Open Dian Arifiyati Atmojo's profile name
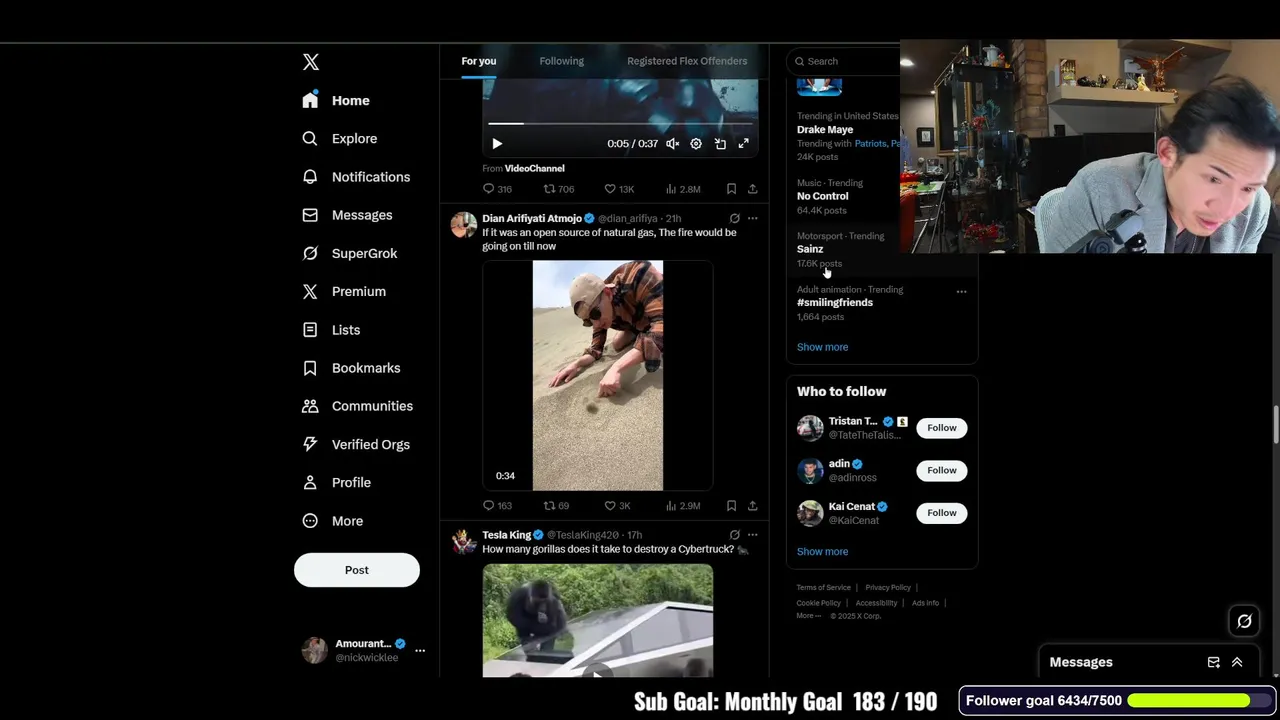Screen dimensions: 1280x720 click(x=532, y=218)
